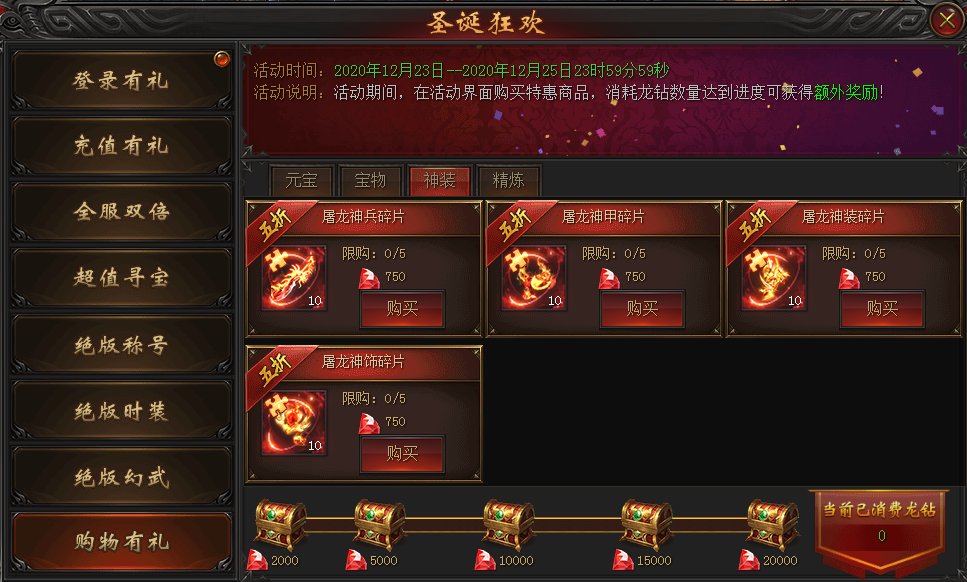Select the 全服双倍 sidebar entry
This screenshot has width=967, height=582.
pos(121,211)
